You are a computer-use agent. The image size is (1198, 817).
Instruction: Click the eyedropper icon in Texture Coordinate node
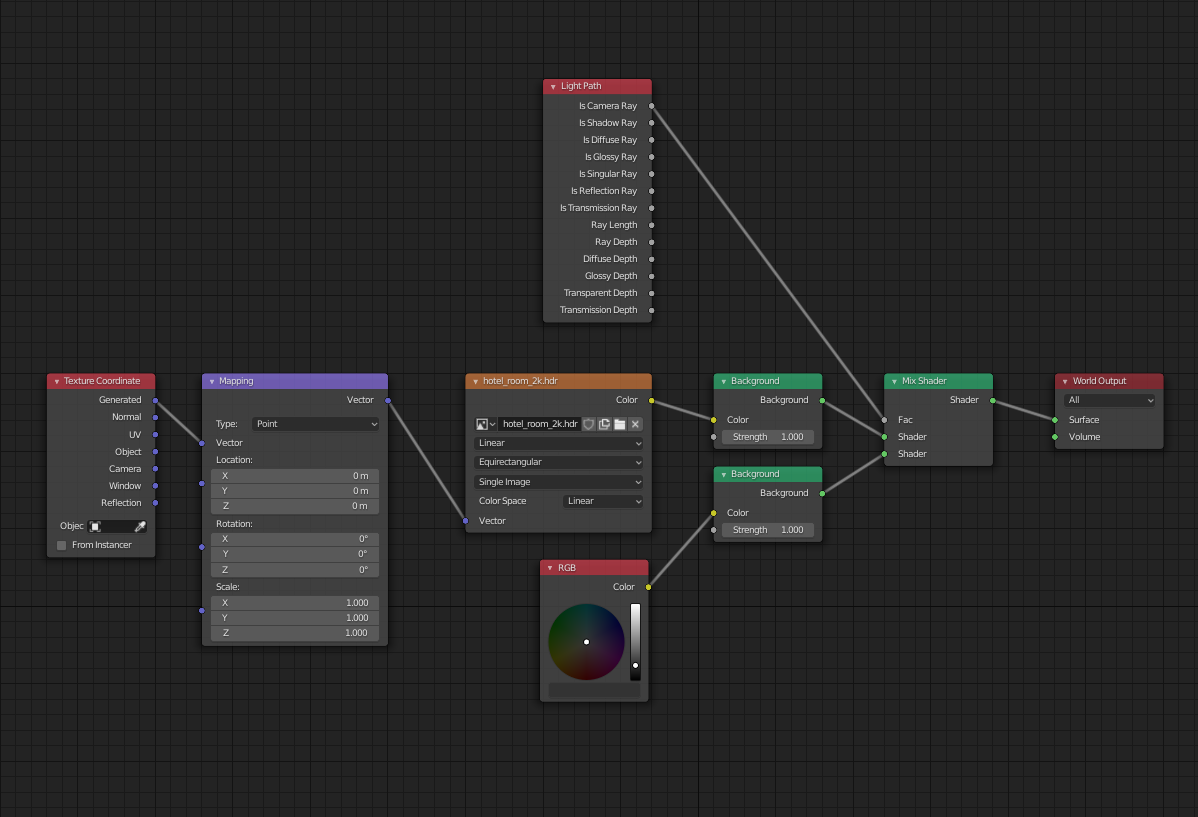pos(141,527)
